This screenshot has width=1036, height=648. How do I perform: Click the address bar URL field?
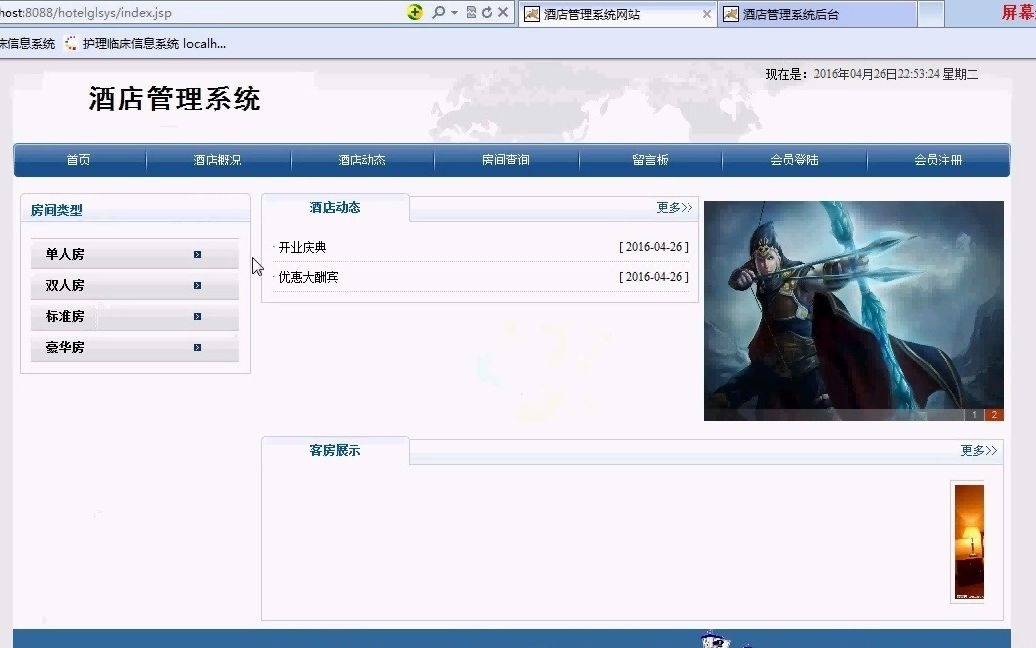click(200, 14)
